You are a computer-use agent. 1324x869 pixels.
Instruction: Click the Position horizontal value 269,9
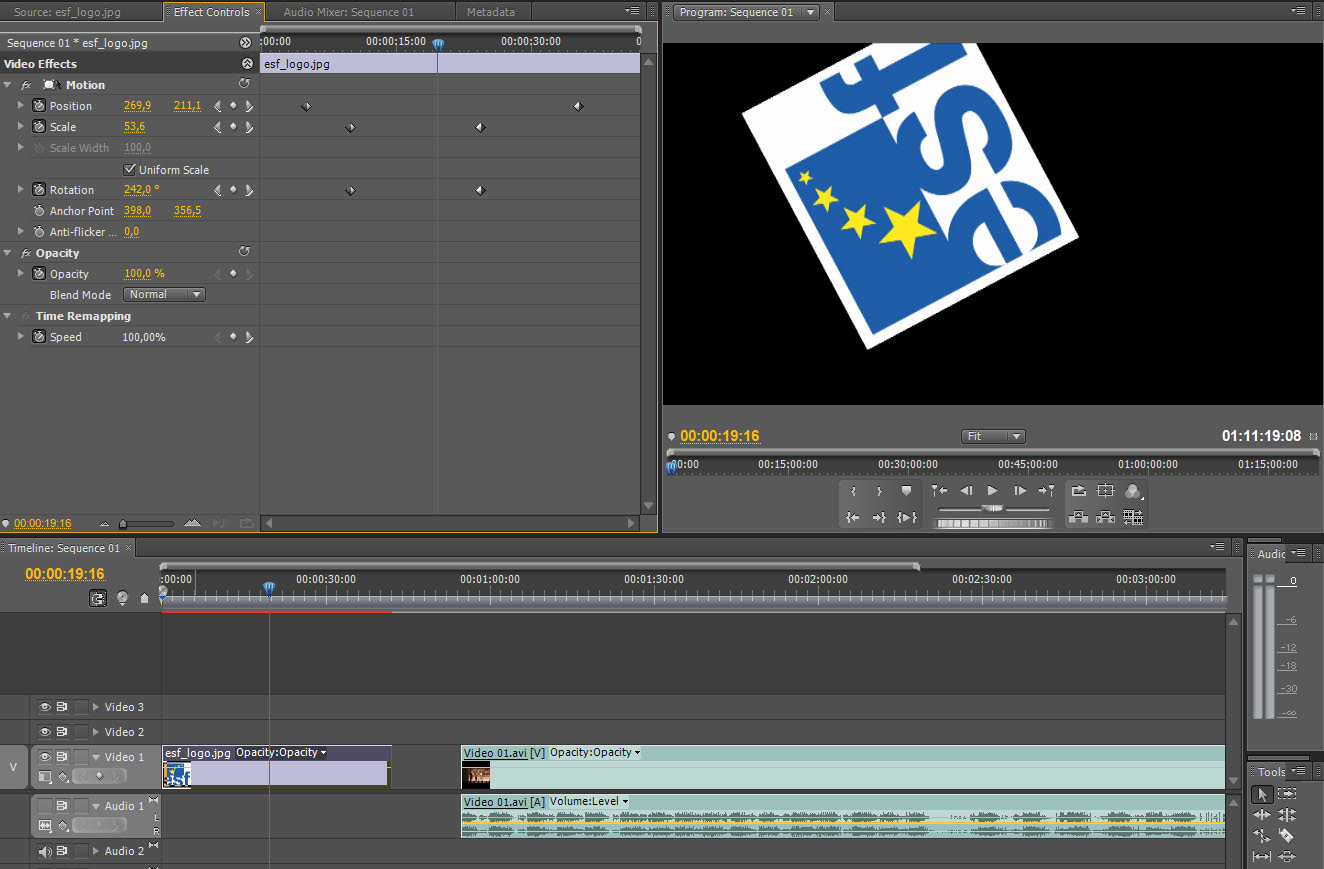pos(137,105)
